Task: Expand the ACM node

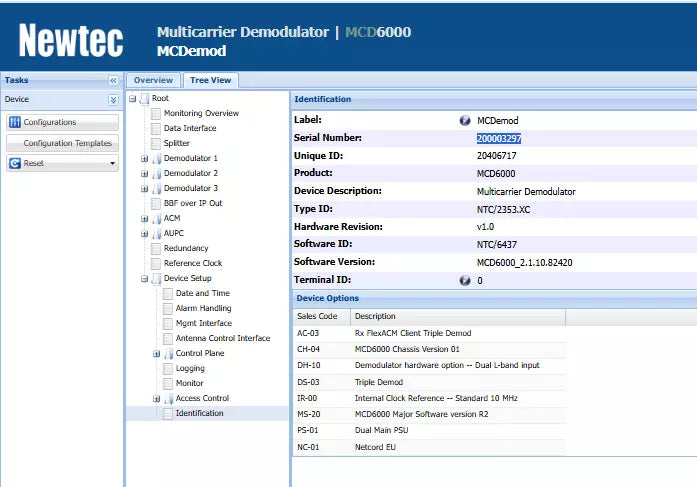Action: pyautogui.click(x=144, y=219)
